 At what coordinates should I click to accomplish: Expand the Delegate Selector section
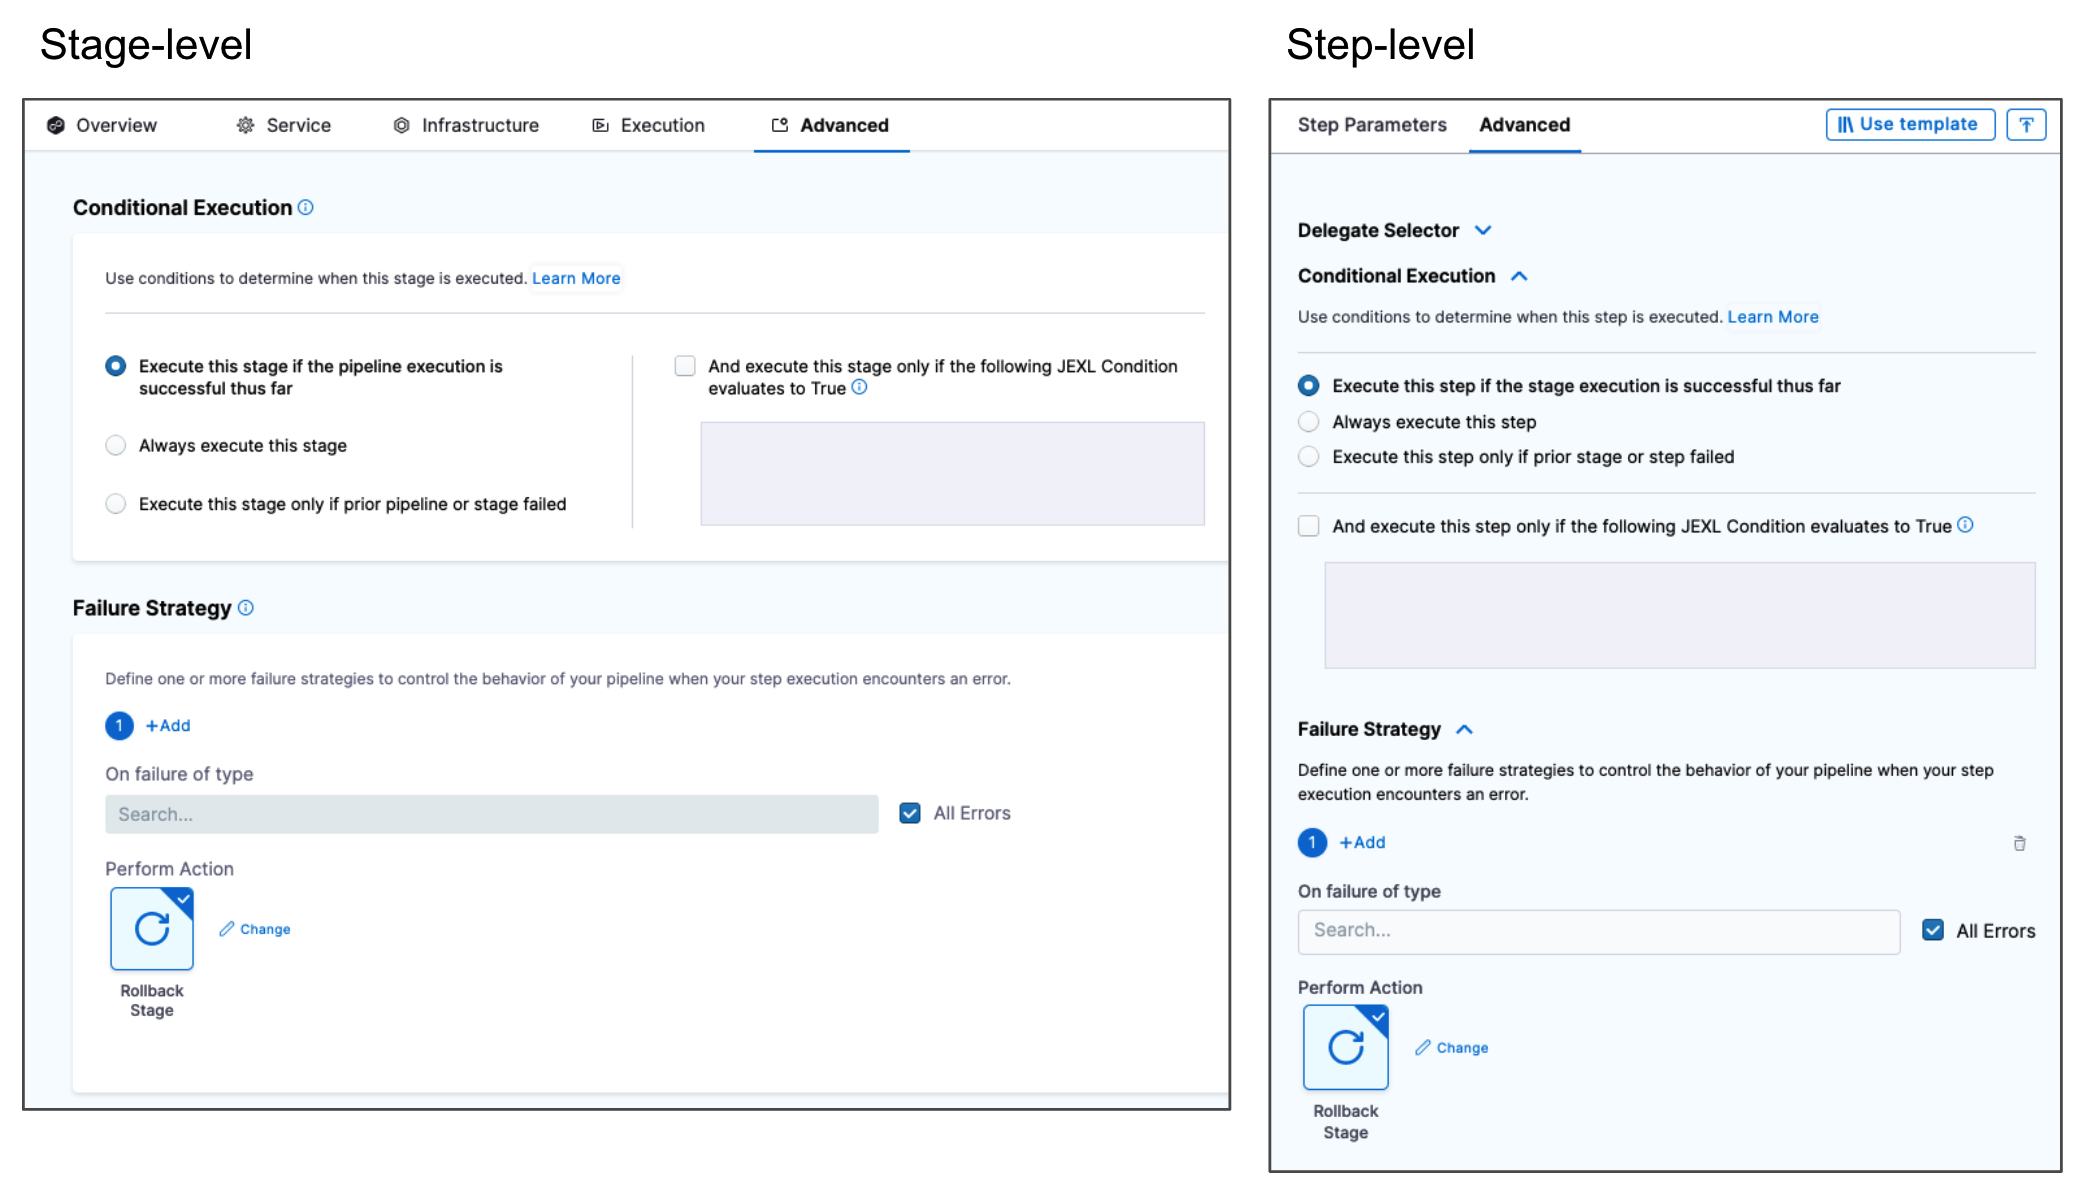1483,230
